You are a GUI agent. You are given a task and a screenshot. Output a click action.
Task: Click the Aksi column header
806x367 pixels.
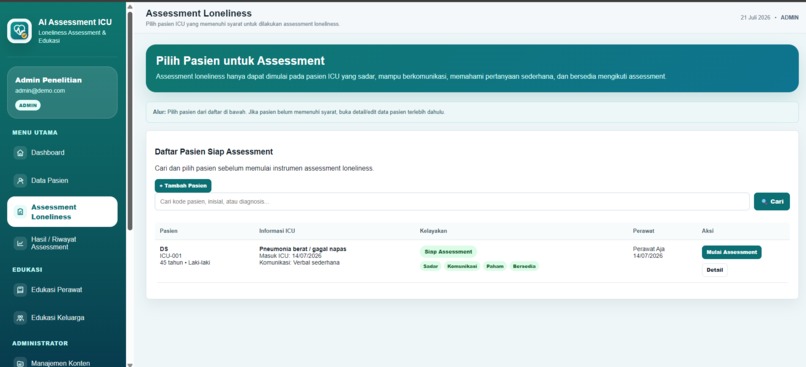[708, 231]
